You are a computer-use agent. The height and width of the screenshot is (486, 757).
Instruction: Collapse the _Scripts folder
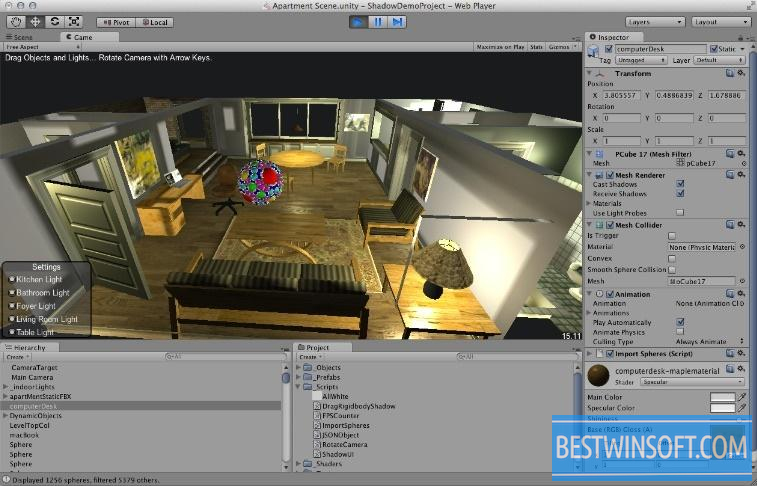point(298,387)
